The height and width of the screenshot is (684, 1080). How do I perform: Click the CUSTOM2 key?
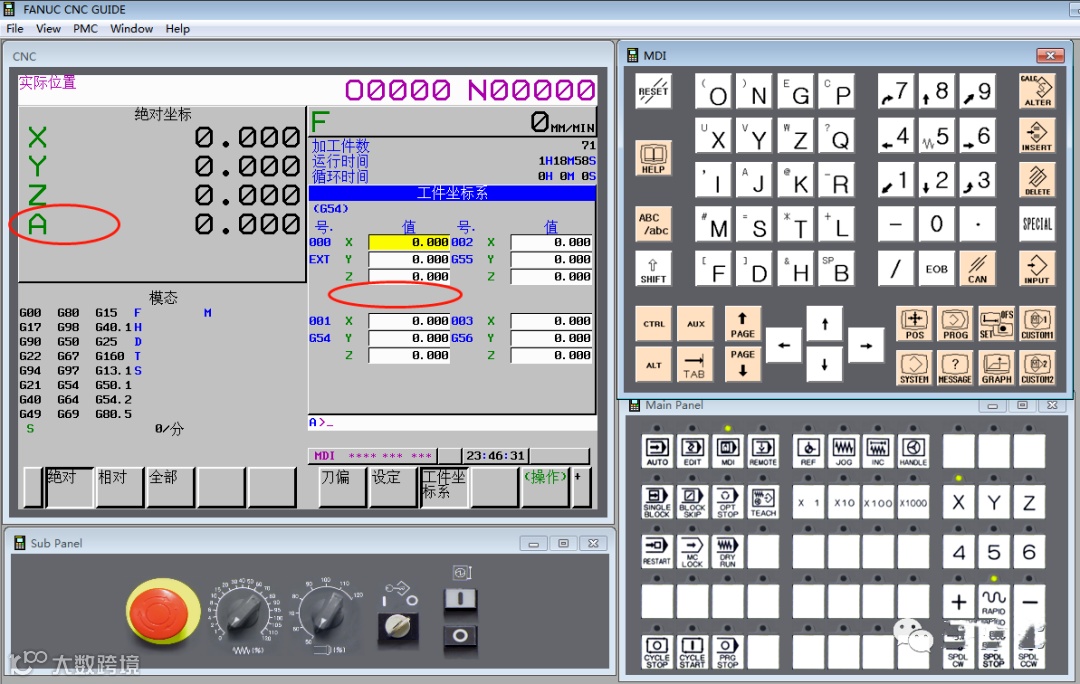pyautogui.click(x=1037, y=368)
